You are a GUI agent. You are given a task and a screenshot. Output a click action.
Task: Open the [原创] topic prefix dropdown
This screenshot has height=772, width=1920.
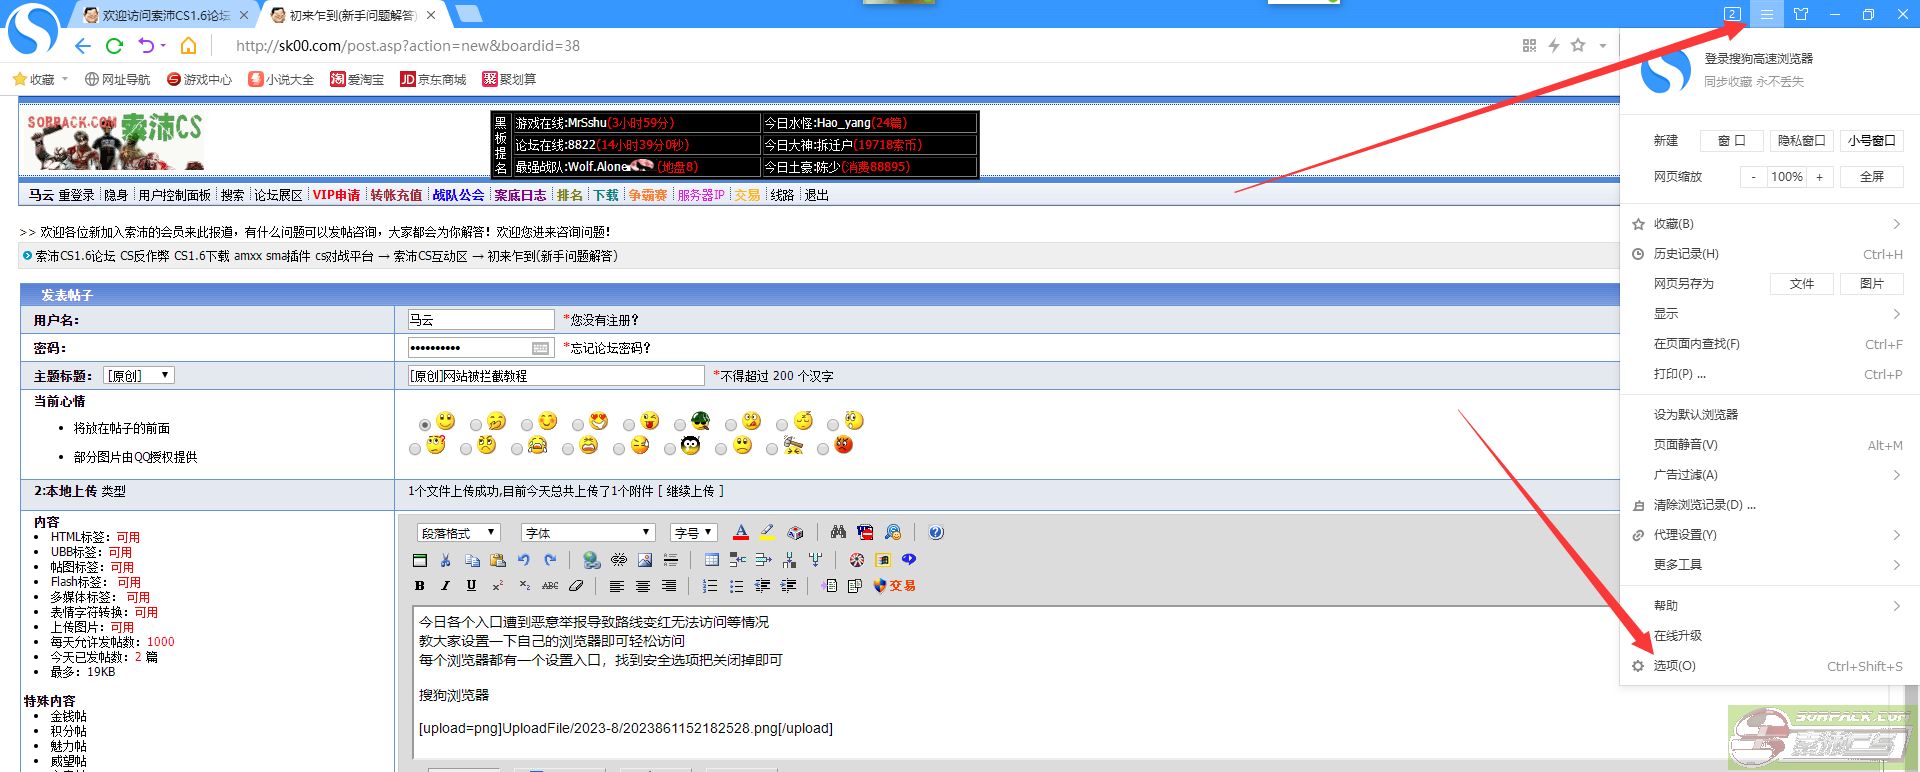pyautogui.click(x=139, y=376)
